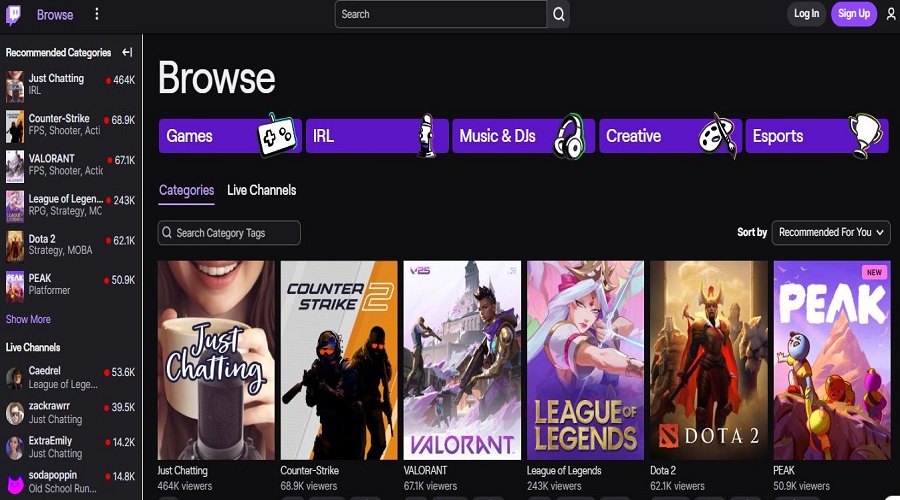The width and height of the screenshot is (900, 500).
Task: Open the Games category button
Action: coord(230,136)
